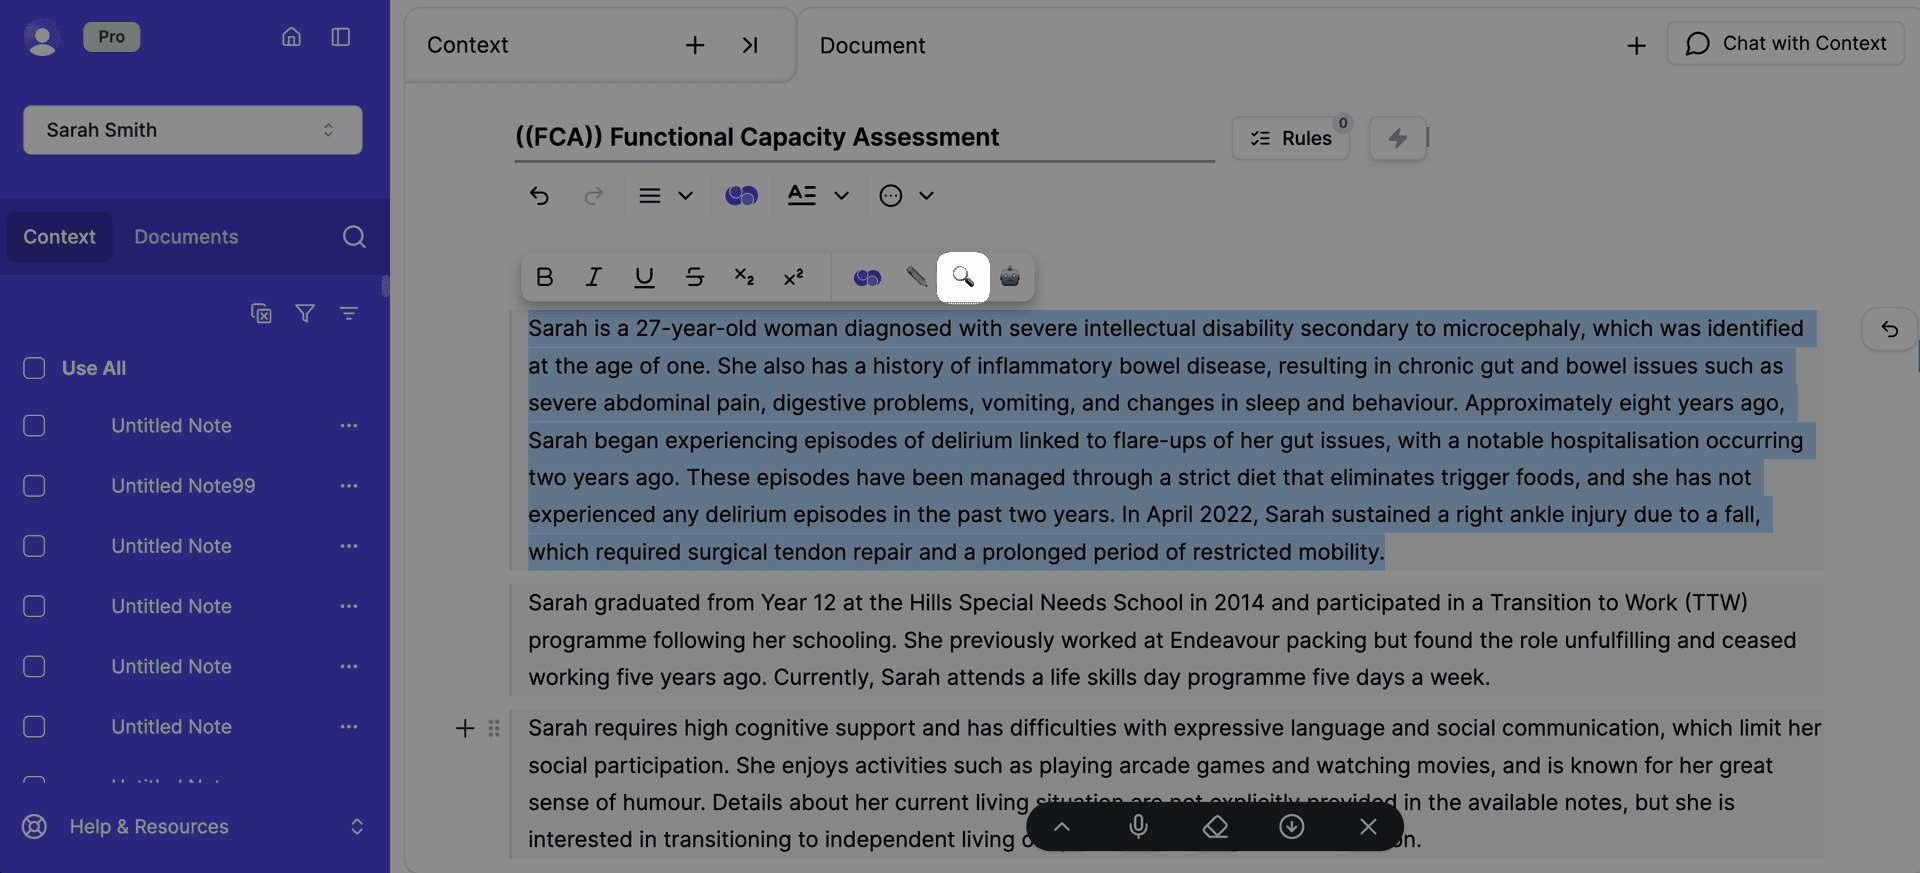Click the Rules button
The image size is (1920, 873).
pos(1291,138)
